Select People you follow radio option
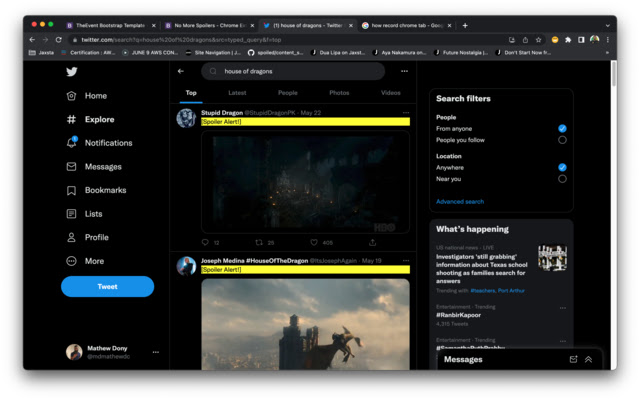This screenshot has height=400, width=640. [x=562, y=140]
